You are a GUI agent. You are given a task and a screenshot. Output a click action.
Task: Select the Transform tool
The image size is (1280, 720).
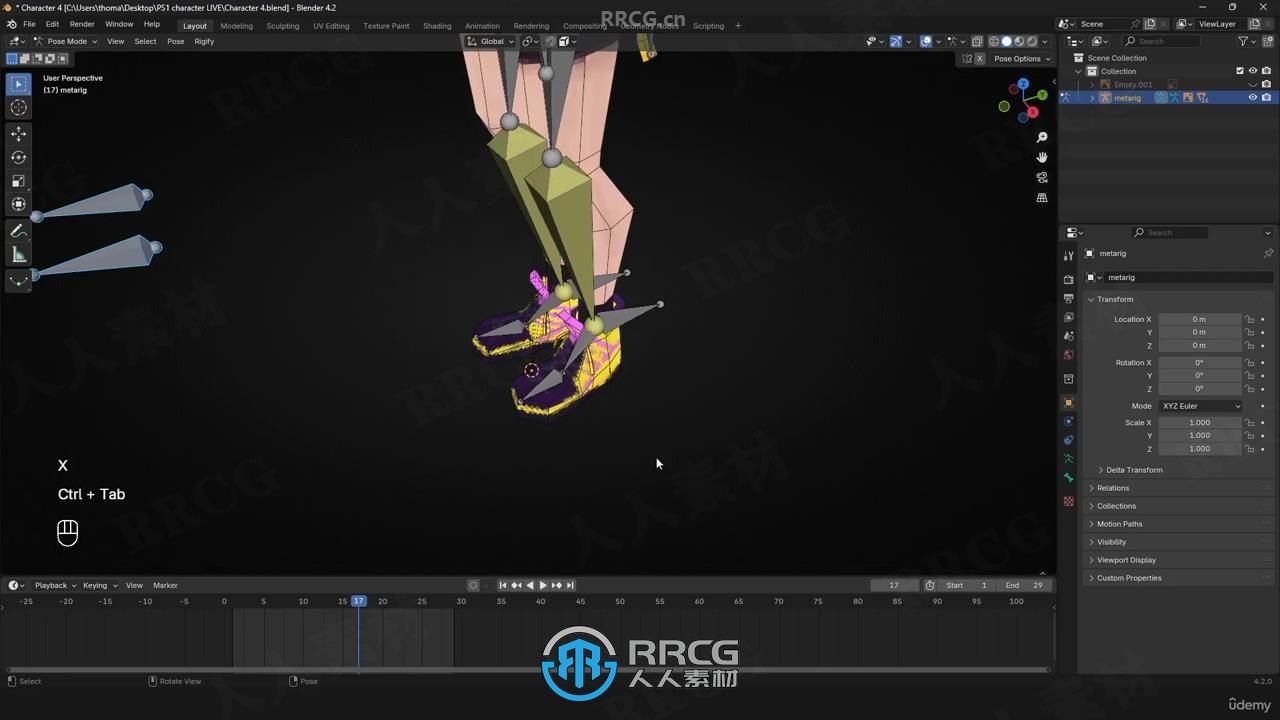18,204
